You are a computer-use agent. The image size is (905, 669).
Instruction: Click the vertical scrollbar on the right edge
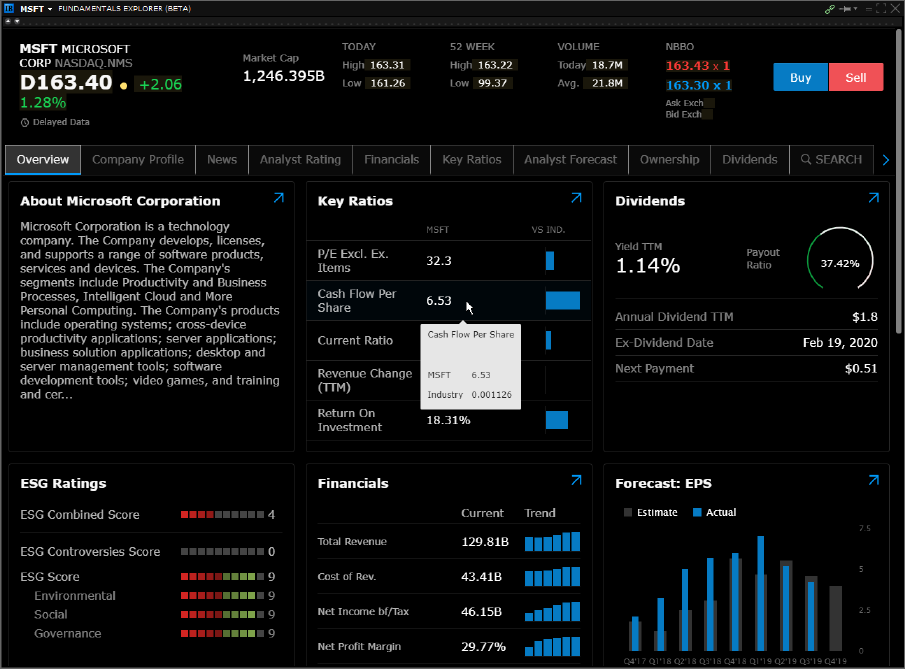[x=899, y=180]
